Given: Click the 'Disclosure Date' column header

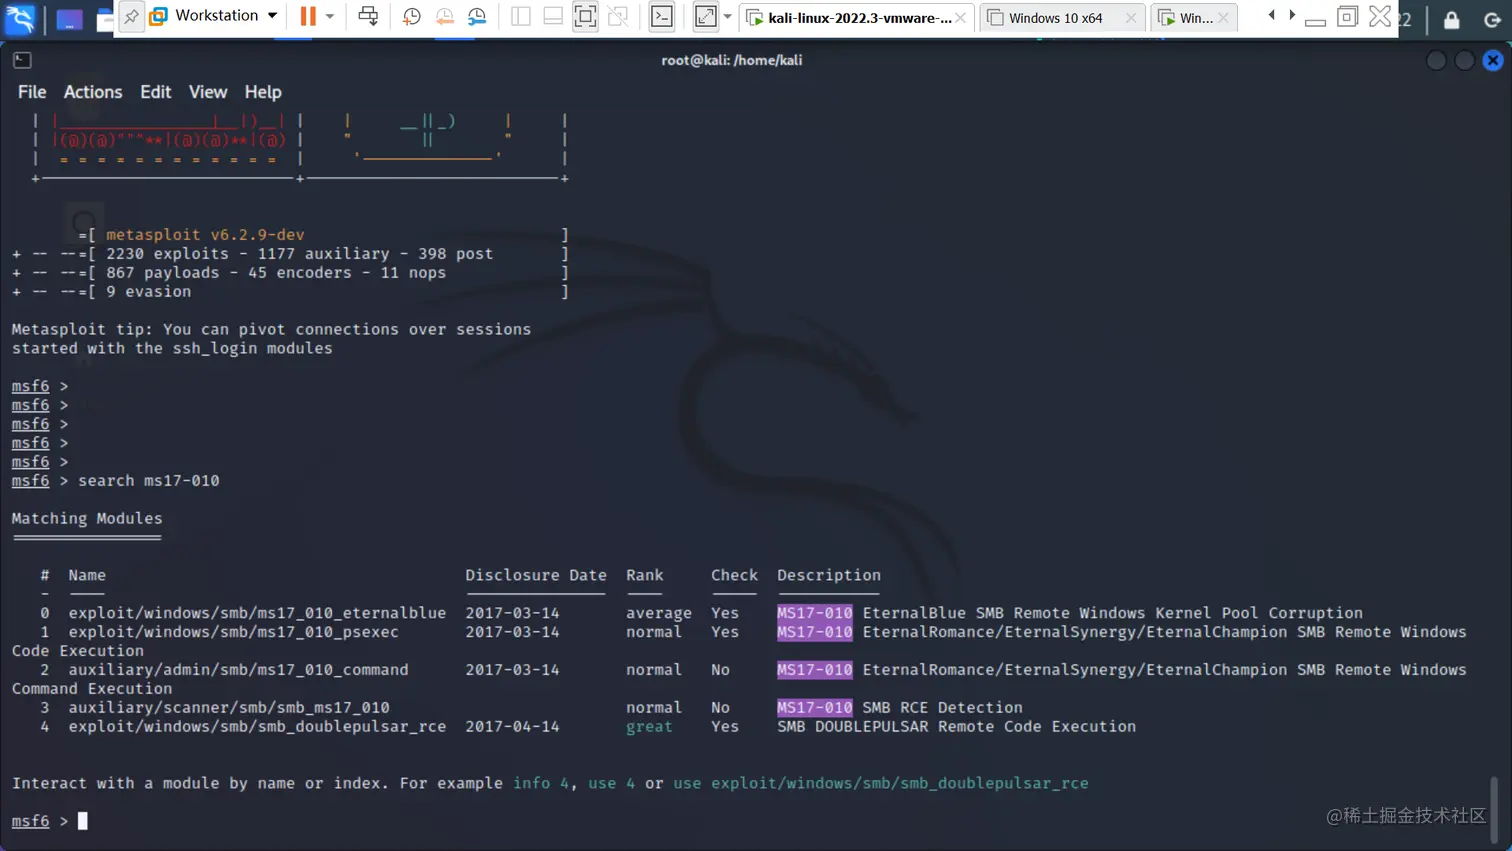Looking at the screenshot, I should pyautogui.click(x=536, y=576).
